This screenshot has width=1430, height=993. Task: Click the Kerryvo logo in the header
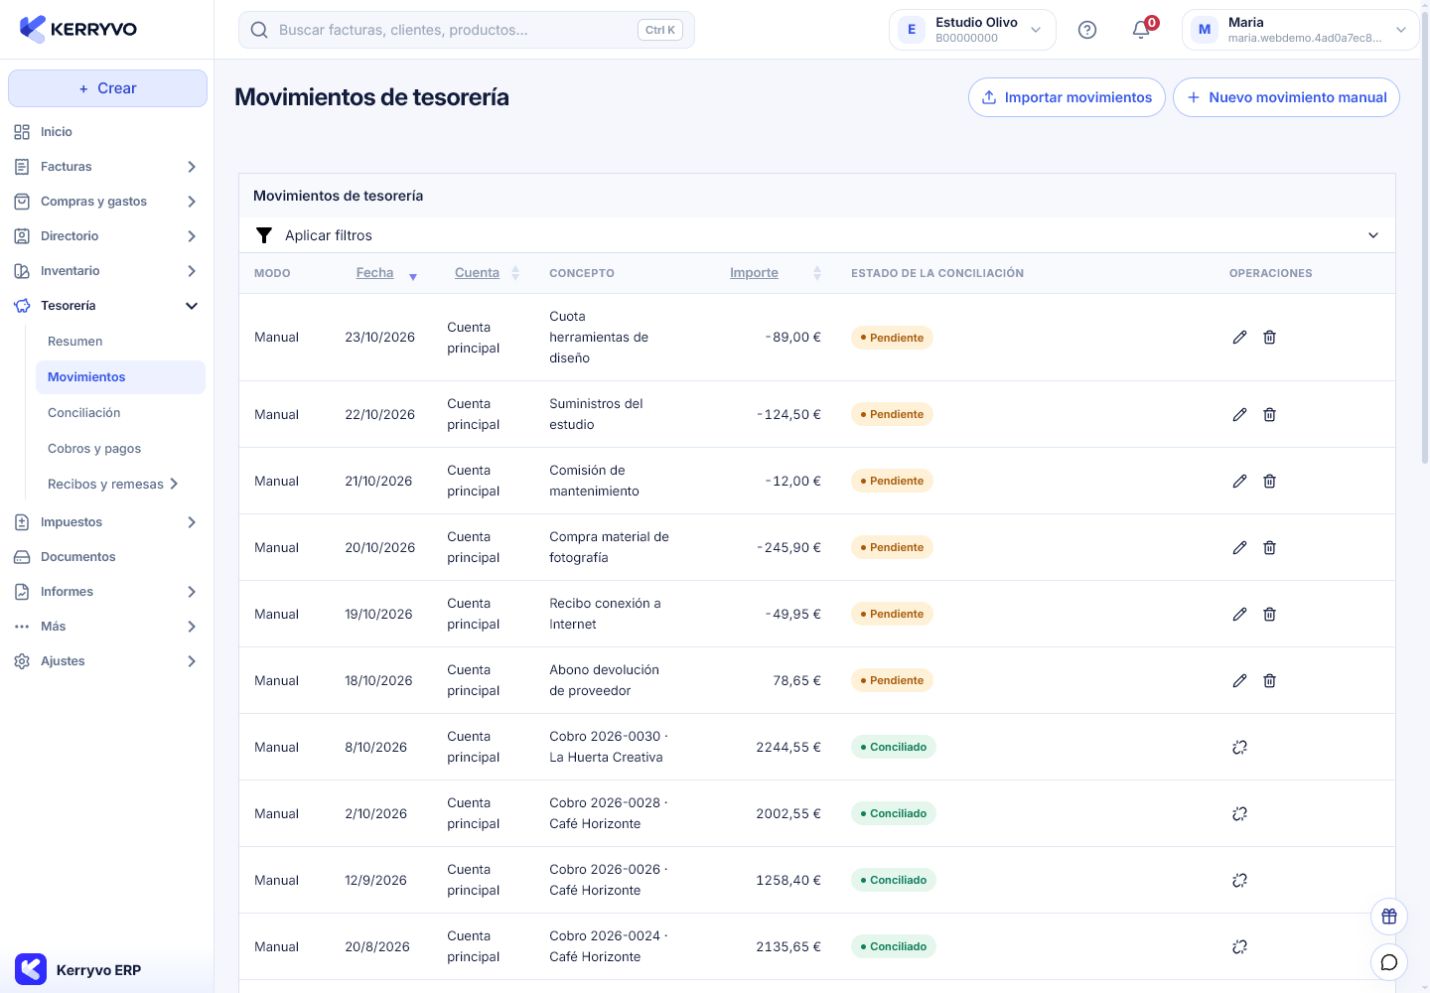pos(78,29)
